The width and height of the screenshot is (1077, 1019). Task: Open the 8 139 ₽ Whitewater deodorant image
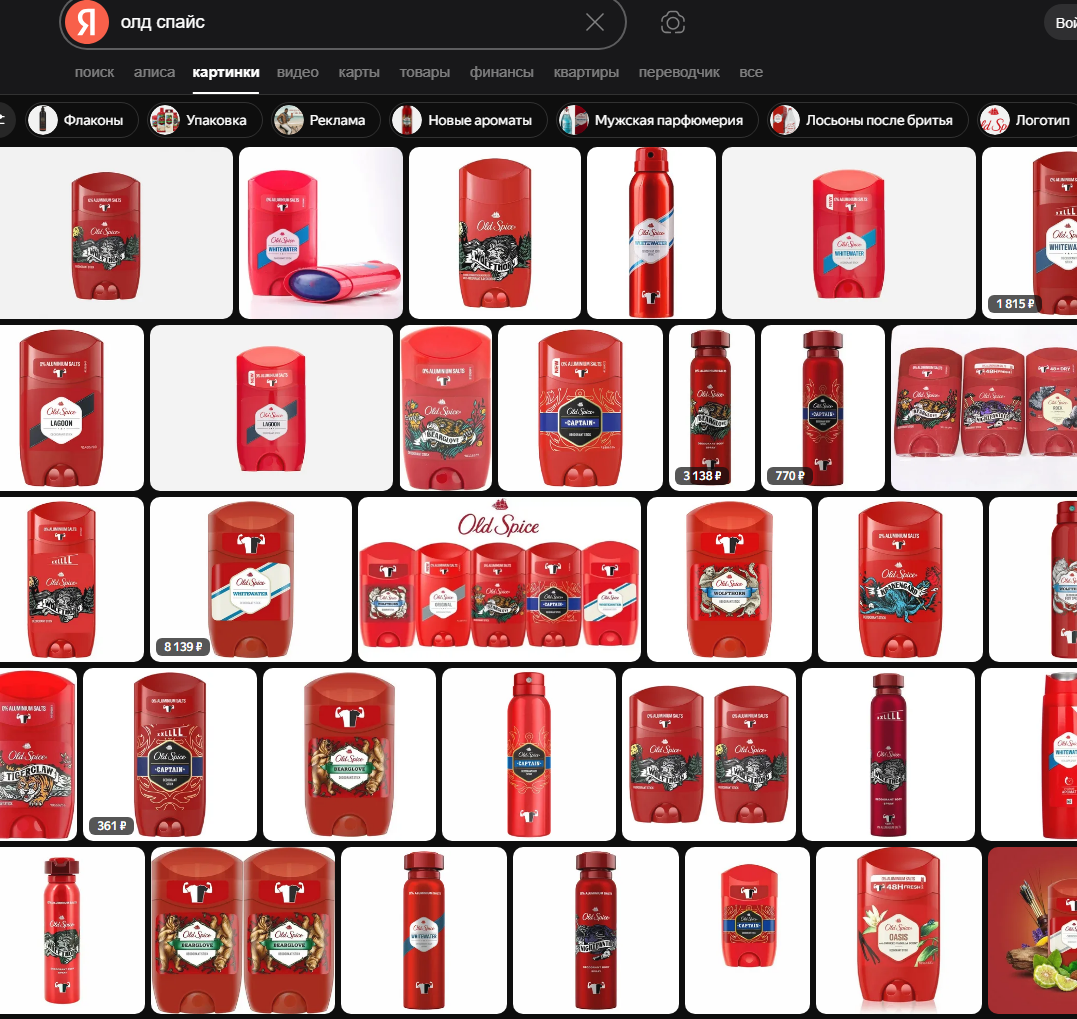(251, 580)
